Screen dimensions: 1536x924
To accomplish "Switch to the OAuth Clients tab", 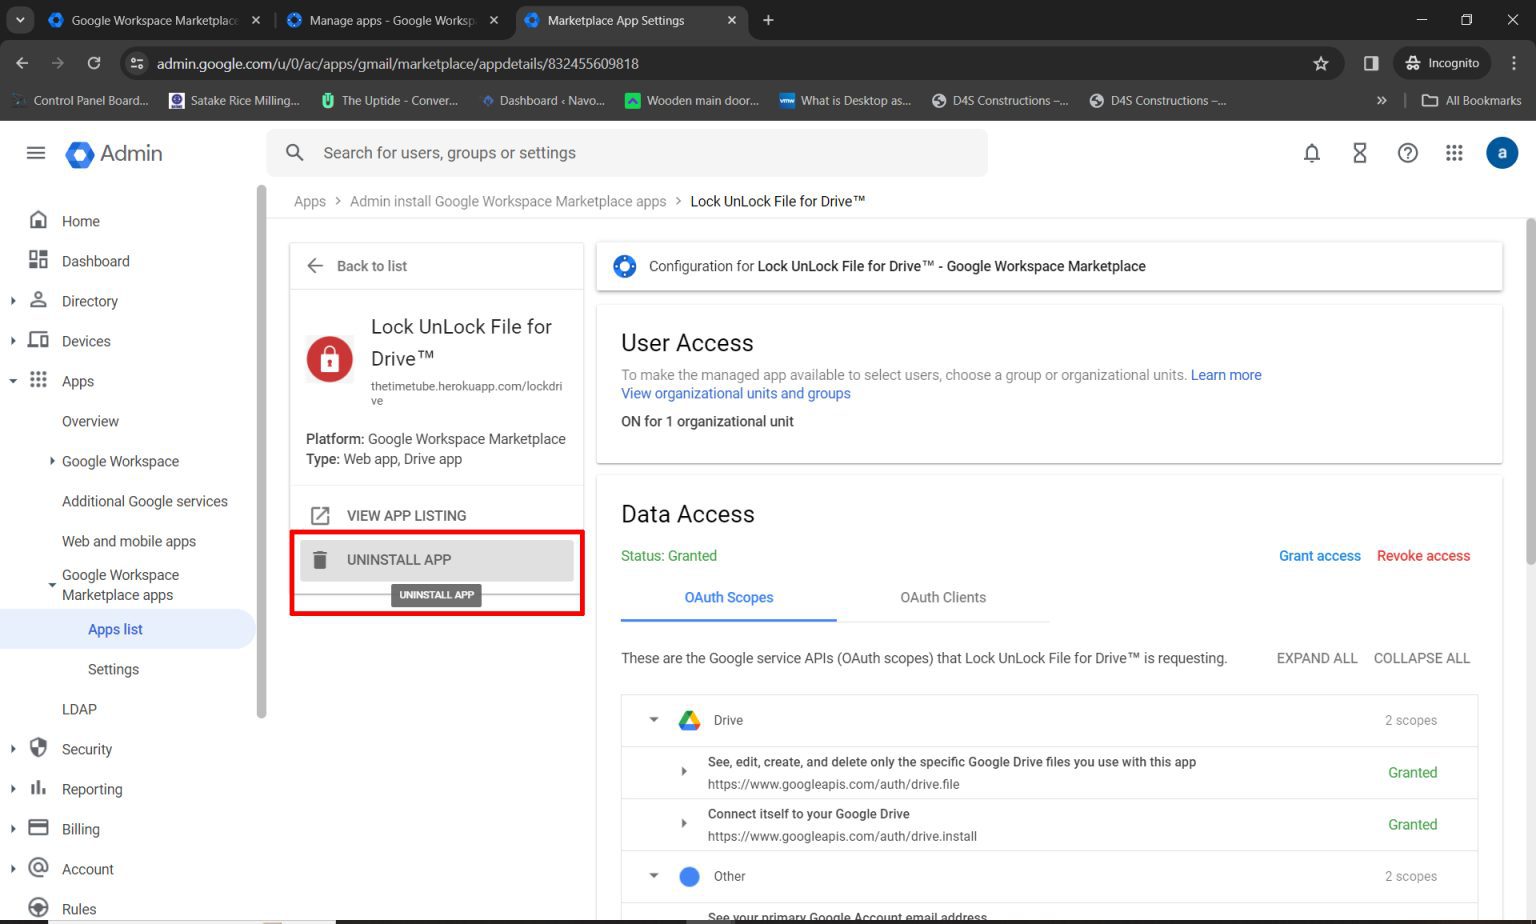I will (x=942, y=597).
